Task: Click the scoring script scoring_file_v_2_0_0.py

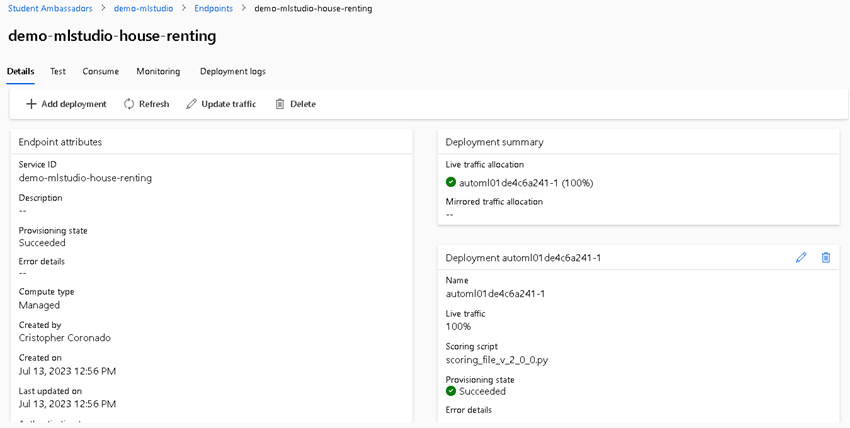Action: coord(497,360)
